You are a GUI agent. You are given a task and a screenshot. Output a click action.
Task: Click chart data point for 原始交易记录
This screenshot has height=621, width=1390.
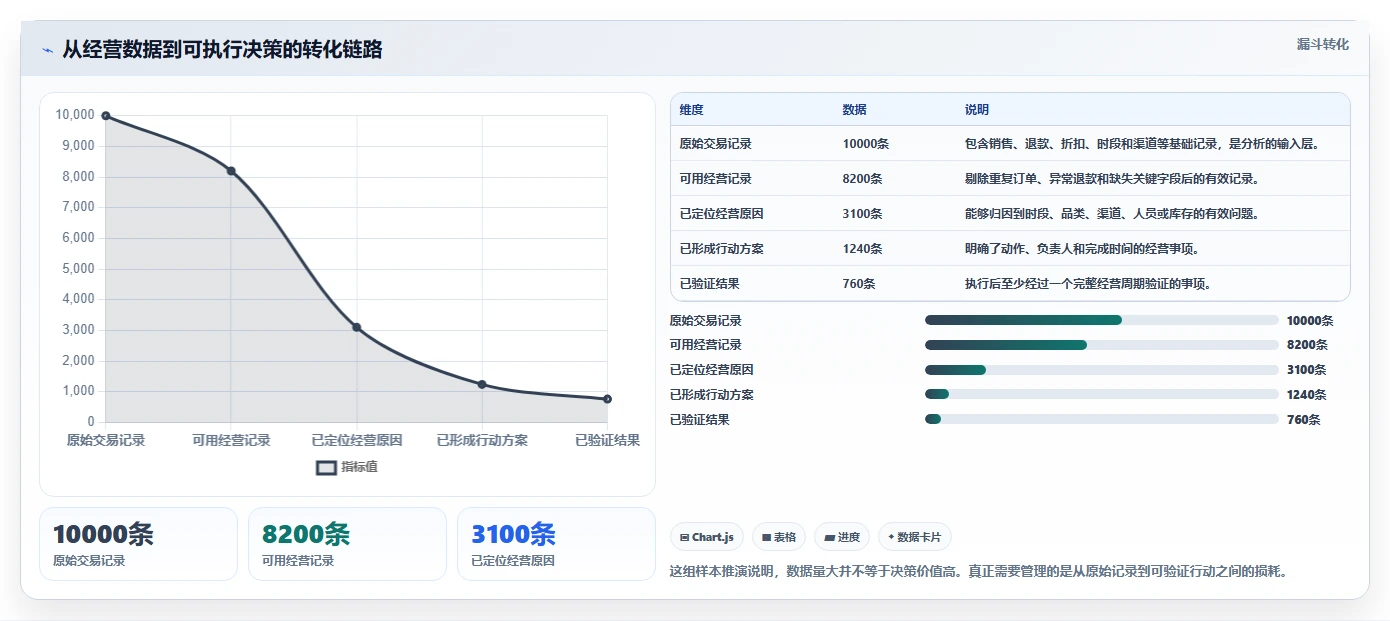(x=106, y=116)
